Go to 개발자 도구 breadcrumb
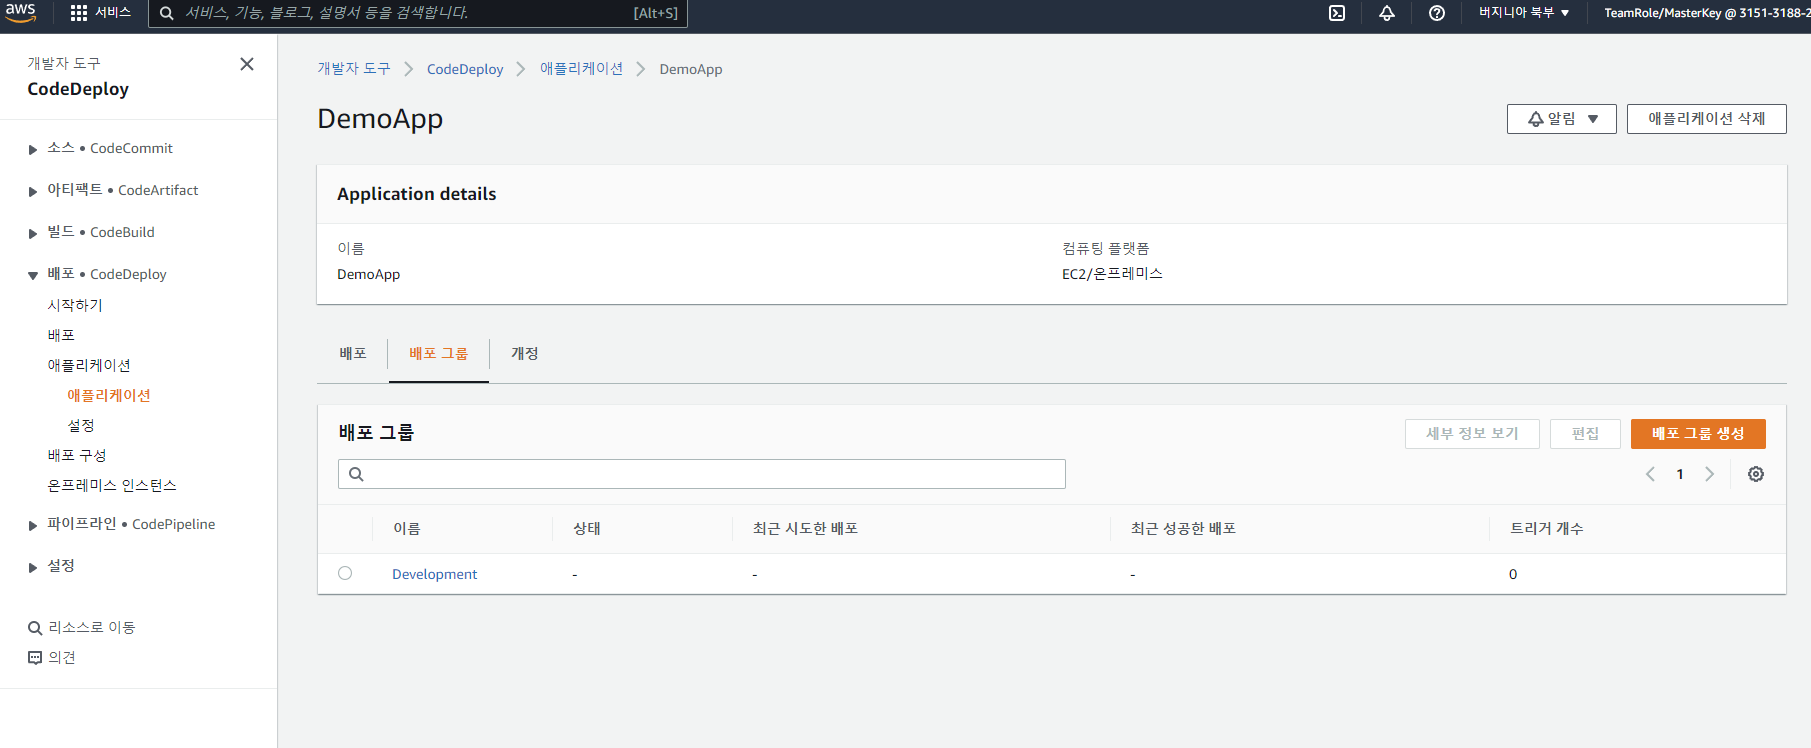 [x=354, y=68]
